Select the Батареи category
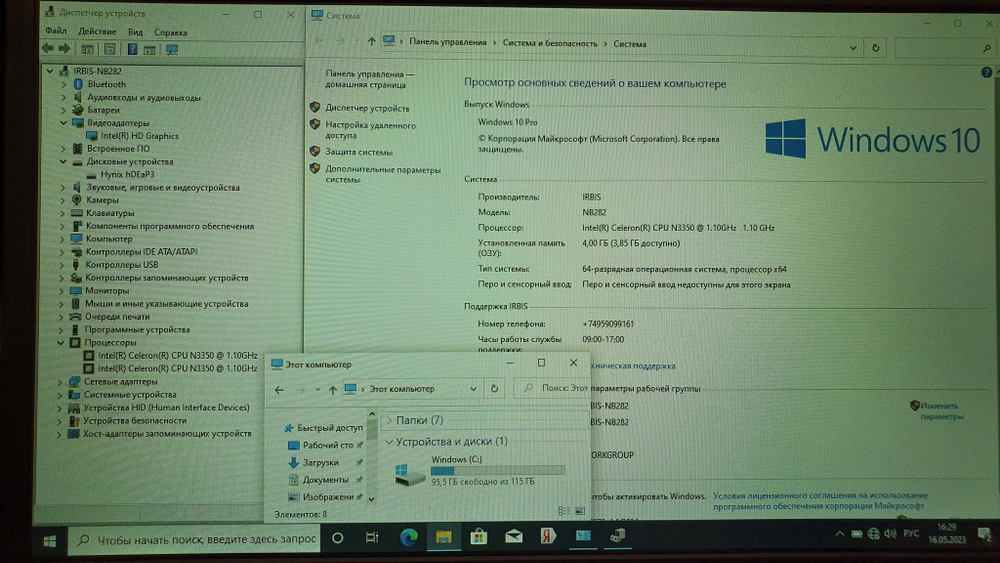The image size is (1000, 563). tap(103, 110)
